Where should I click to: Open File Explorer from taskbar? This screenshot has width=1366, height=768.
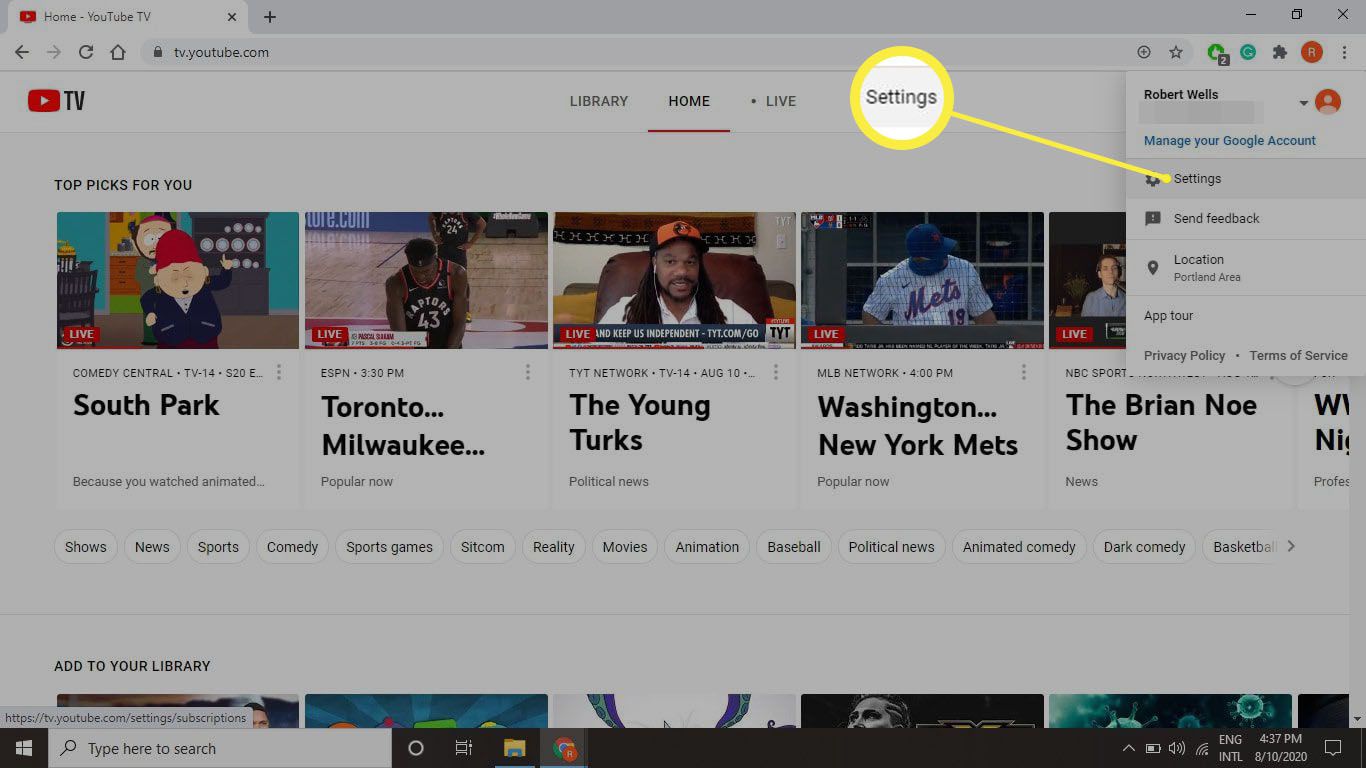click(514, 748)
